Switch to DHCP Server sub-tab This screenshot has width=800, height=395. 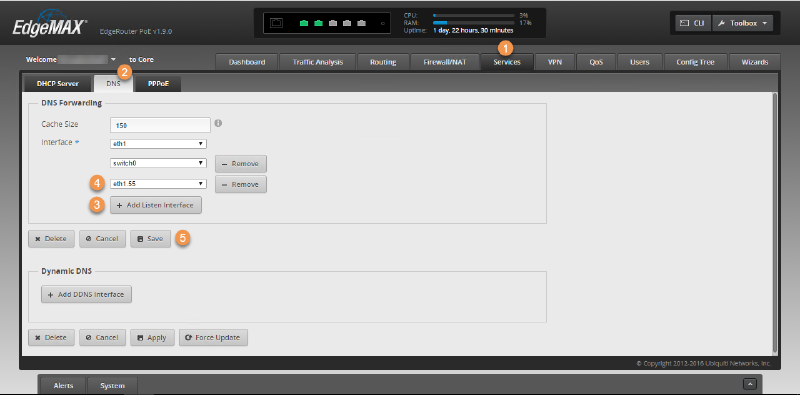58,84
